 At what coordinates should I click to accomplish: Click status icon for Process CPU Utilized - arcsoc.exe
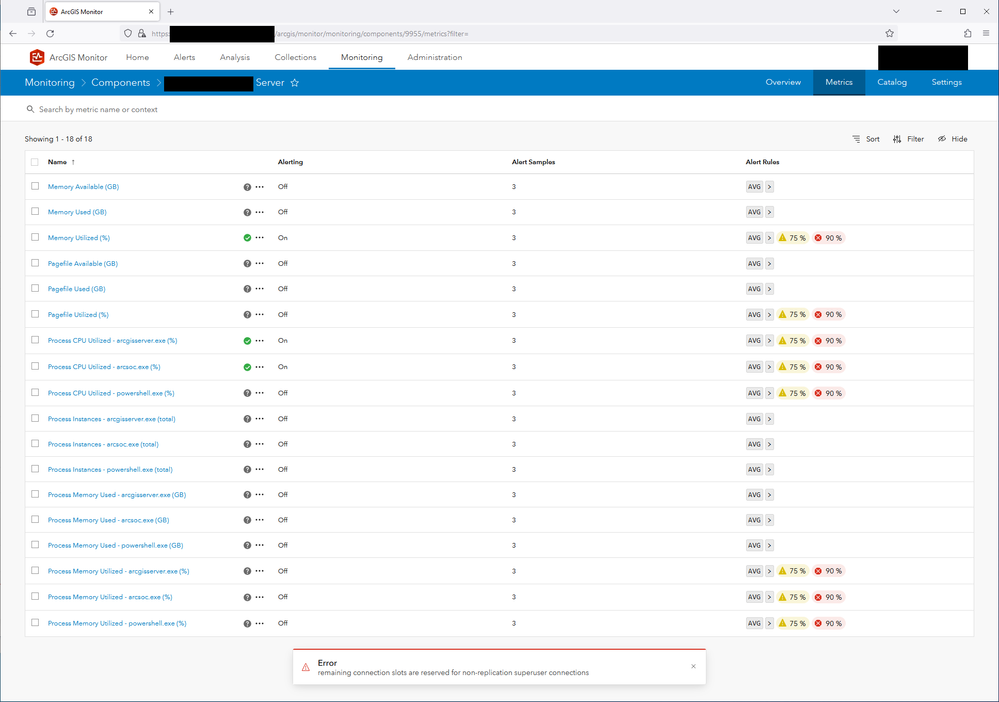point(247,367)
